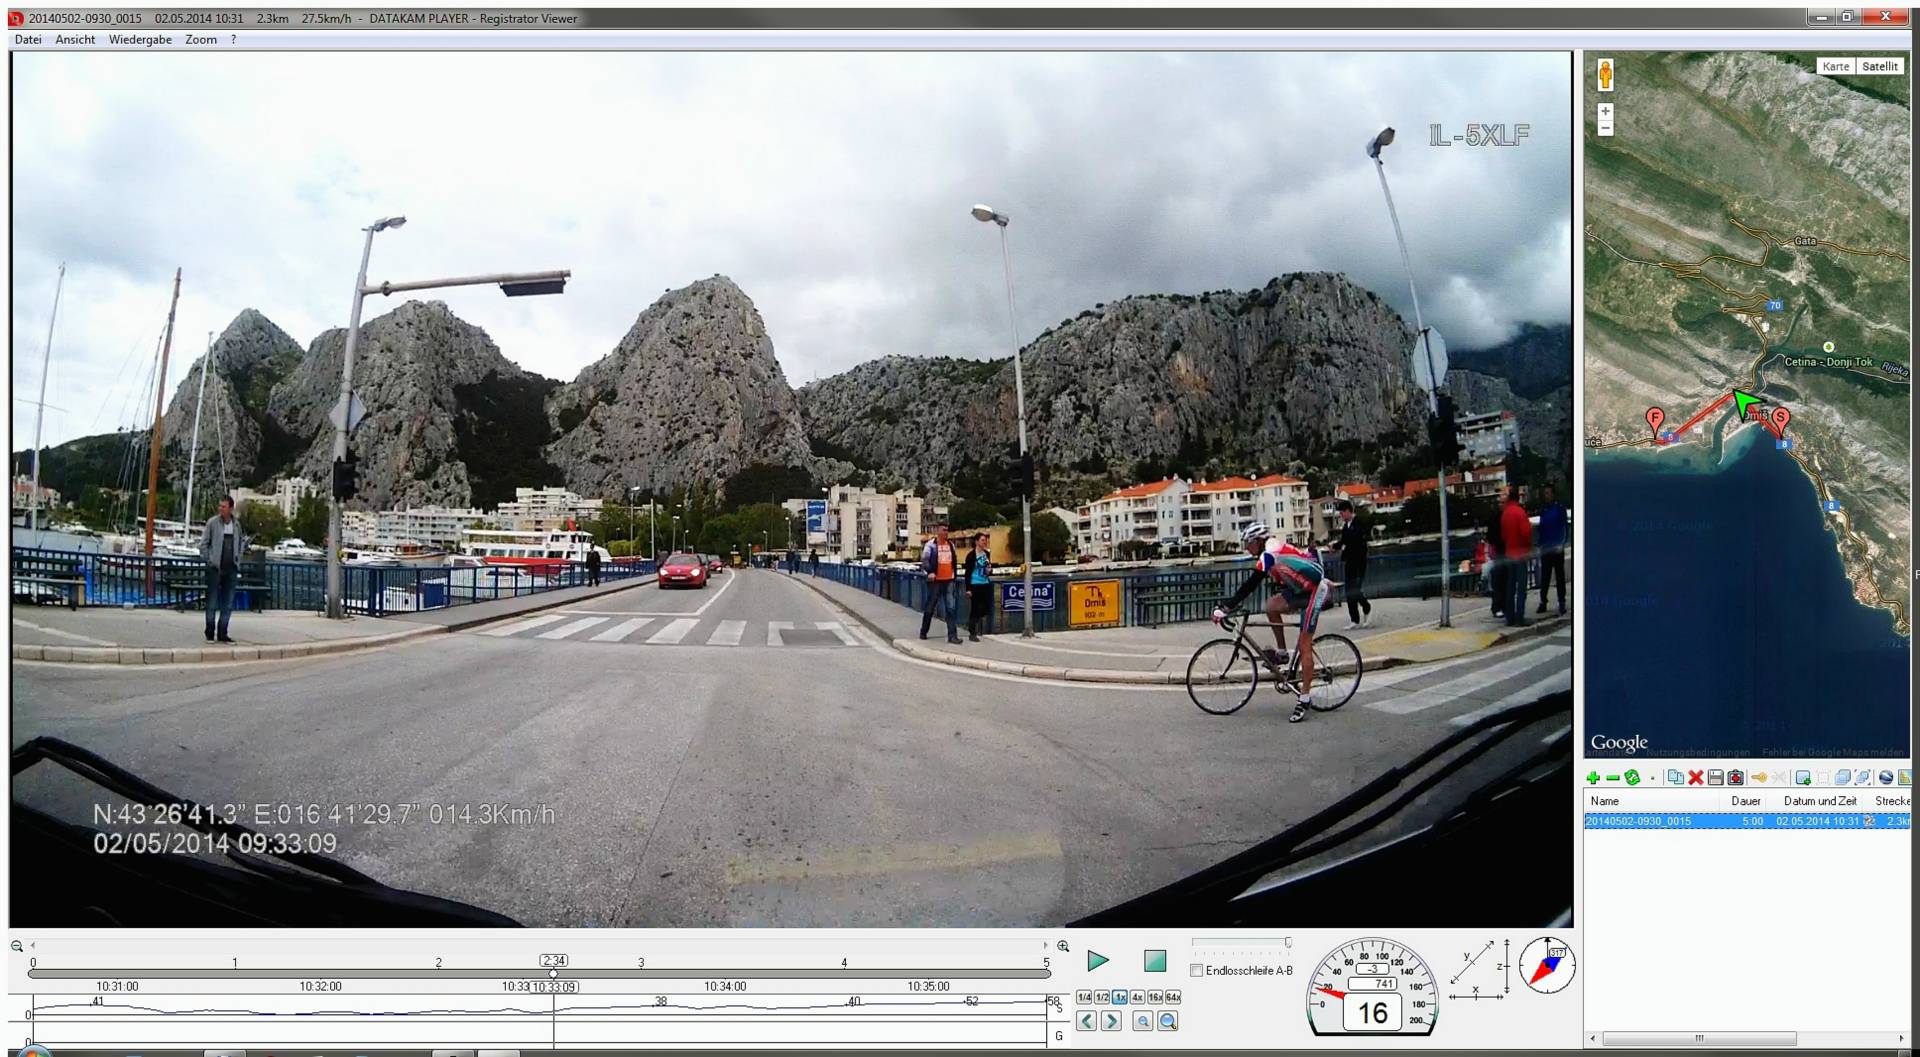
Task: Click the floppy disk save icon
Action: (x=1716, y=778)
